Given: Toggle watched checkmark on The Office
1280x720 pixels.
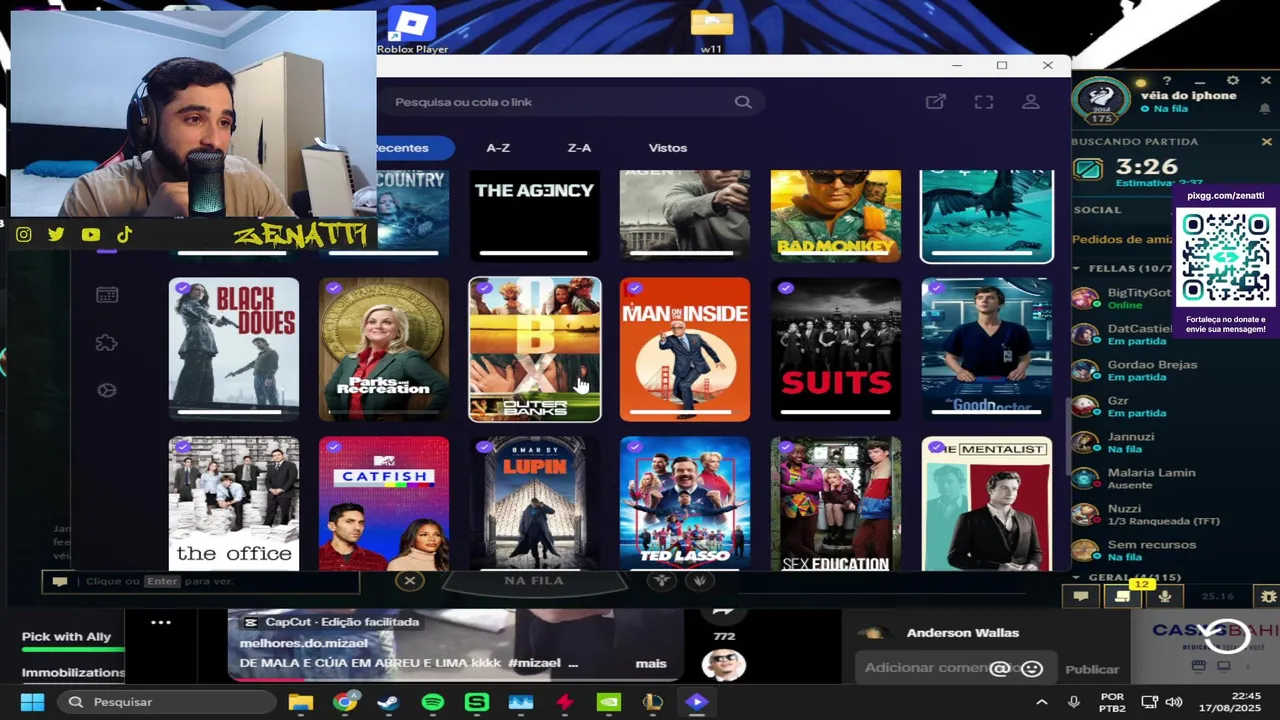Looking at the screenshot, I should click(183, 447).
